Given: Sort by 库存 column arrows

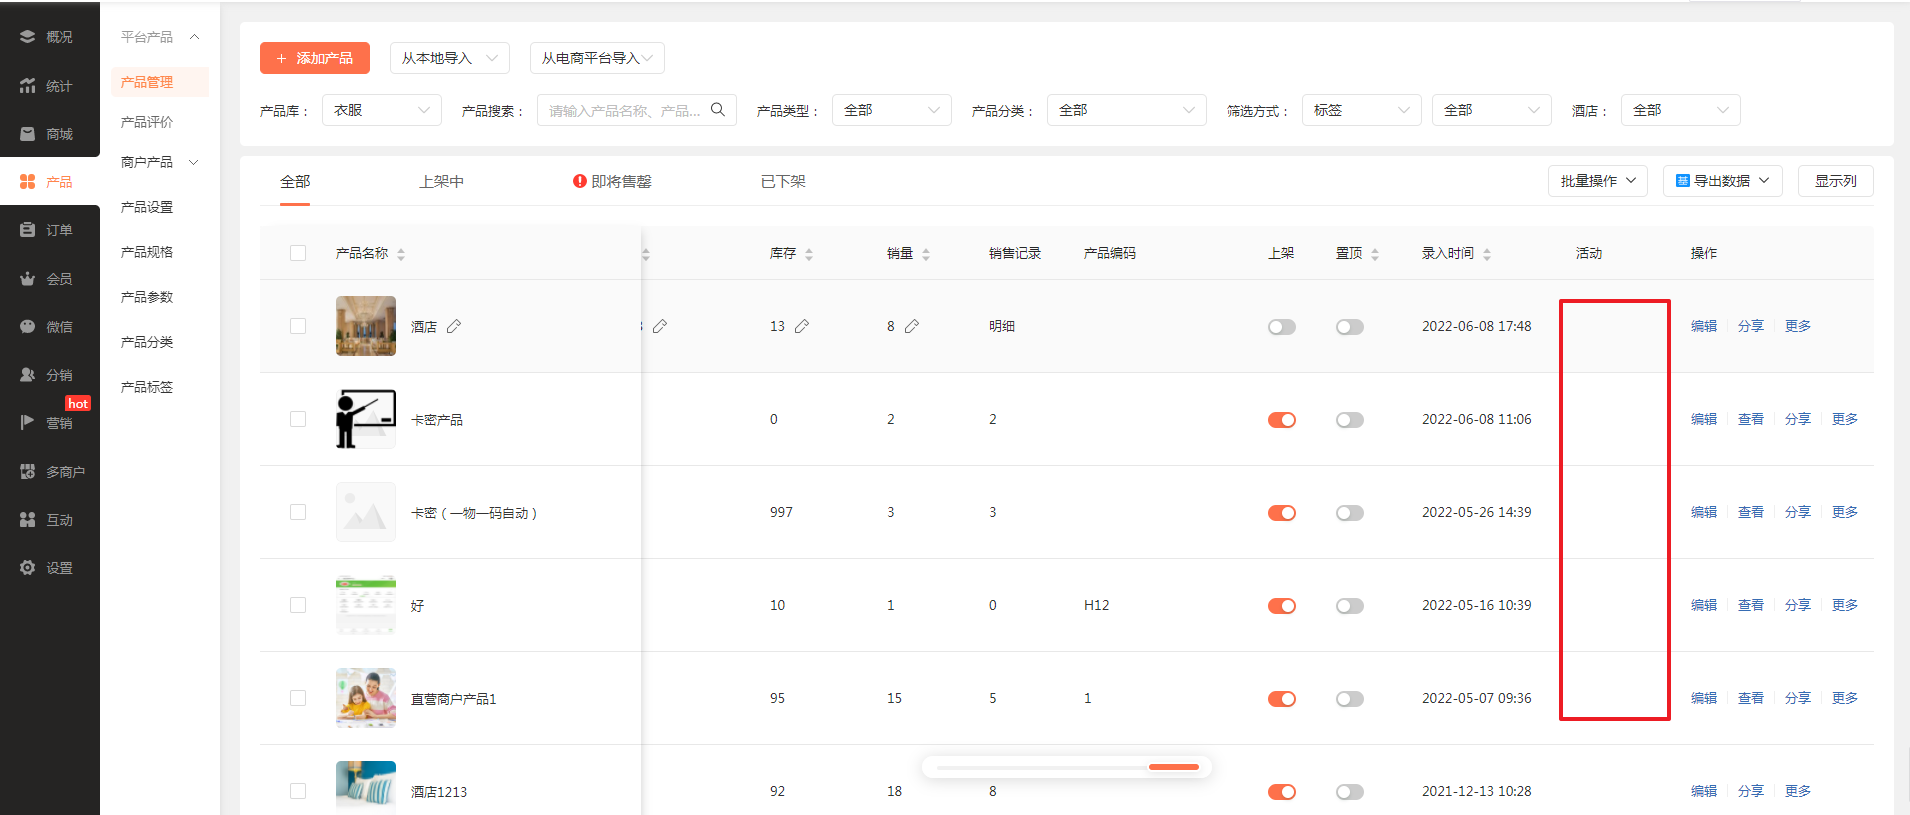Looking at the screenshot, I should click(x=809, y=254).
